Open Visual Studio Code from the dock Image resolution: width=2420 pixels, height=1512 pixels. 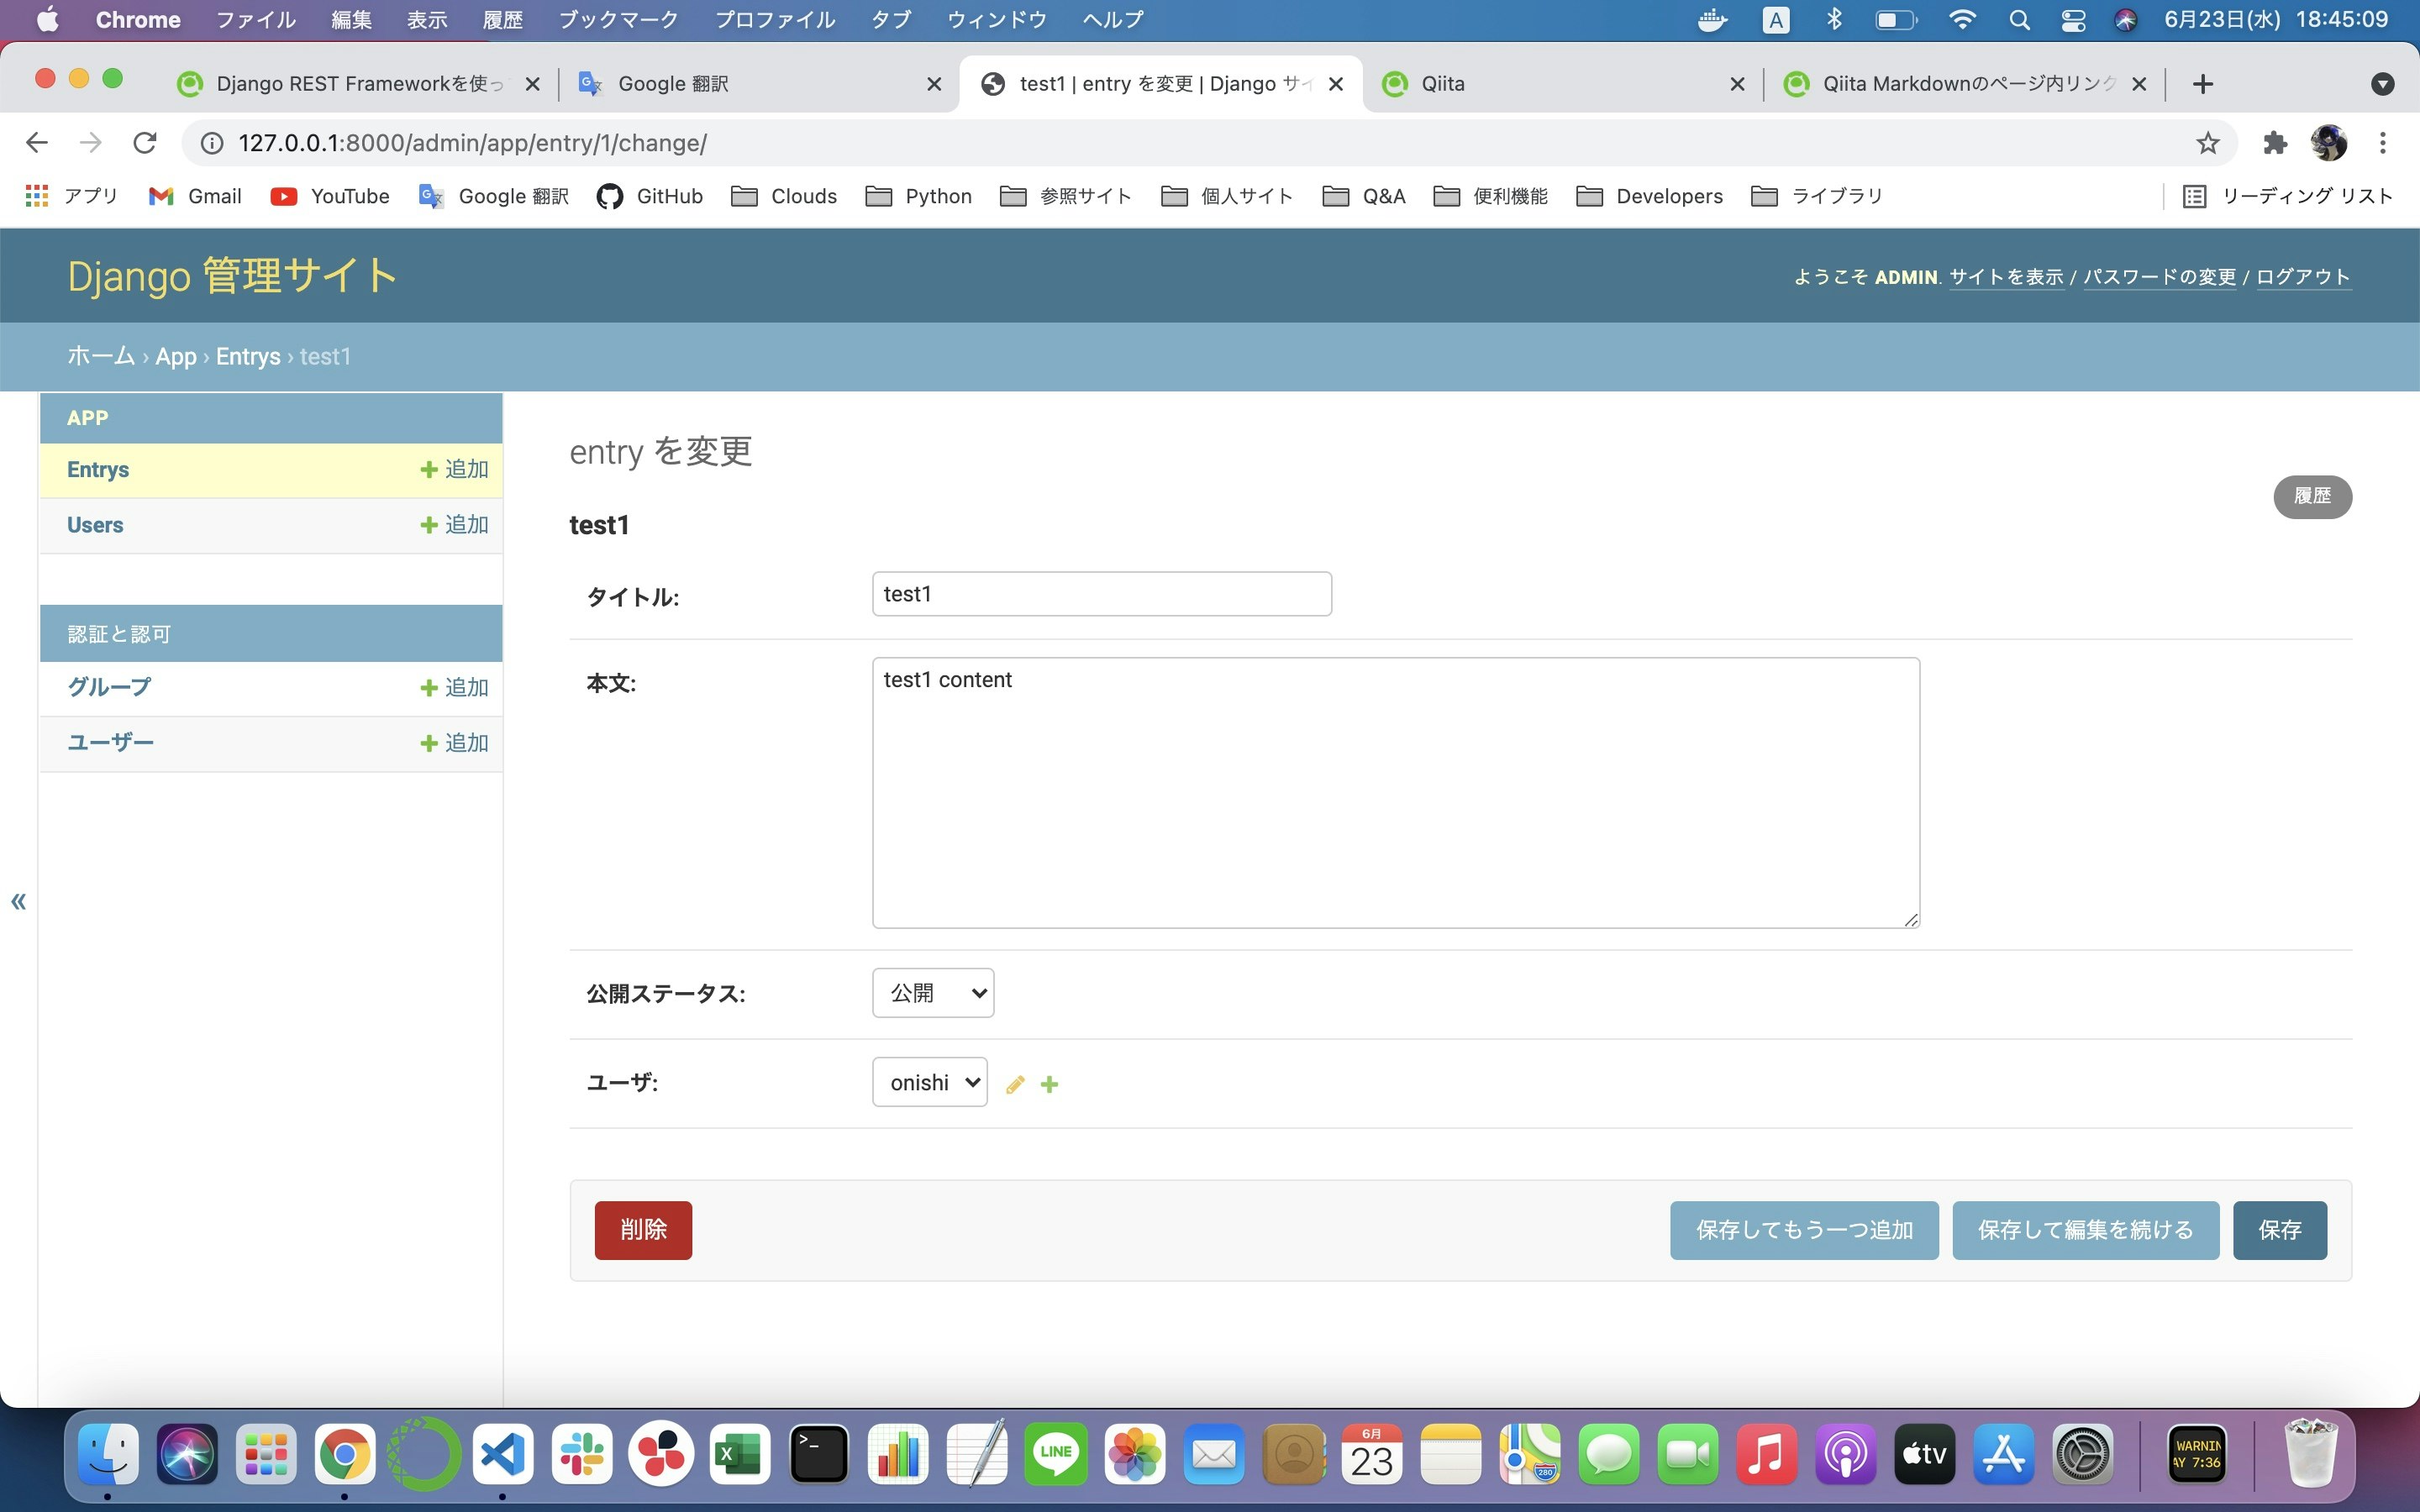click(502, 1454)
